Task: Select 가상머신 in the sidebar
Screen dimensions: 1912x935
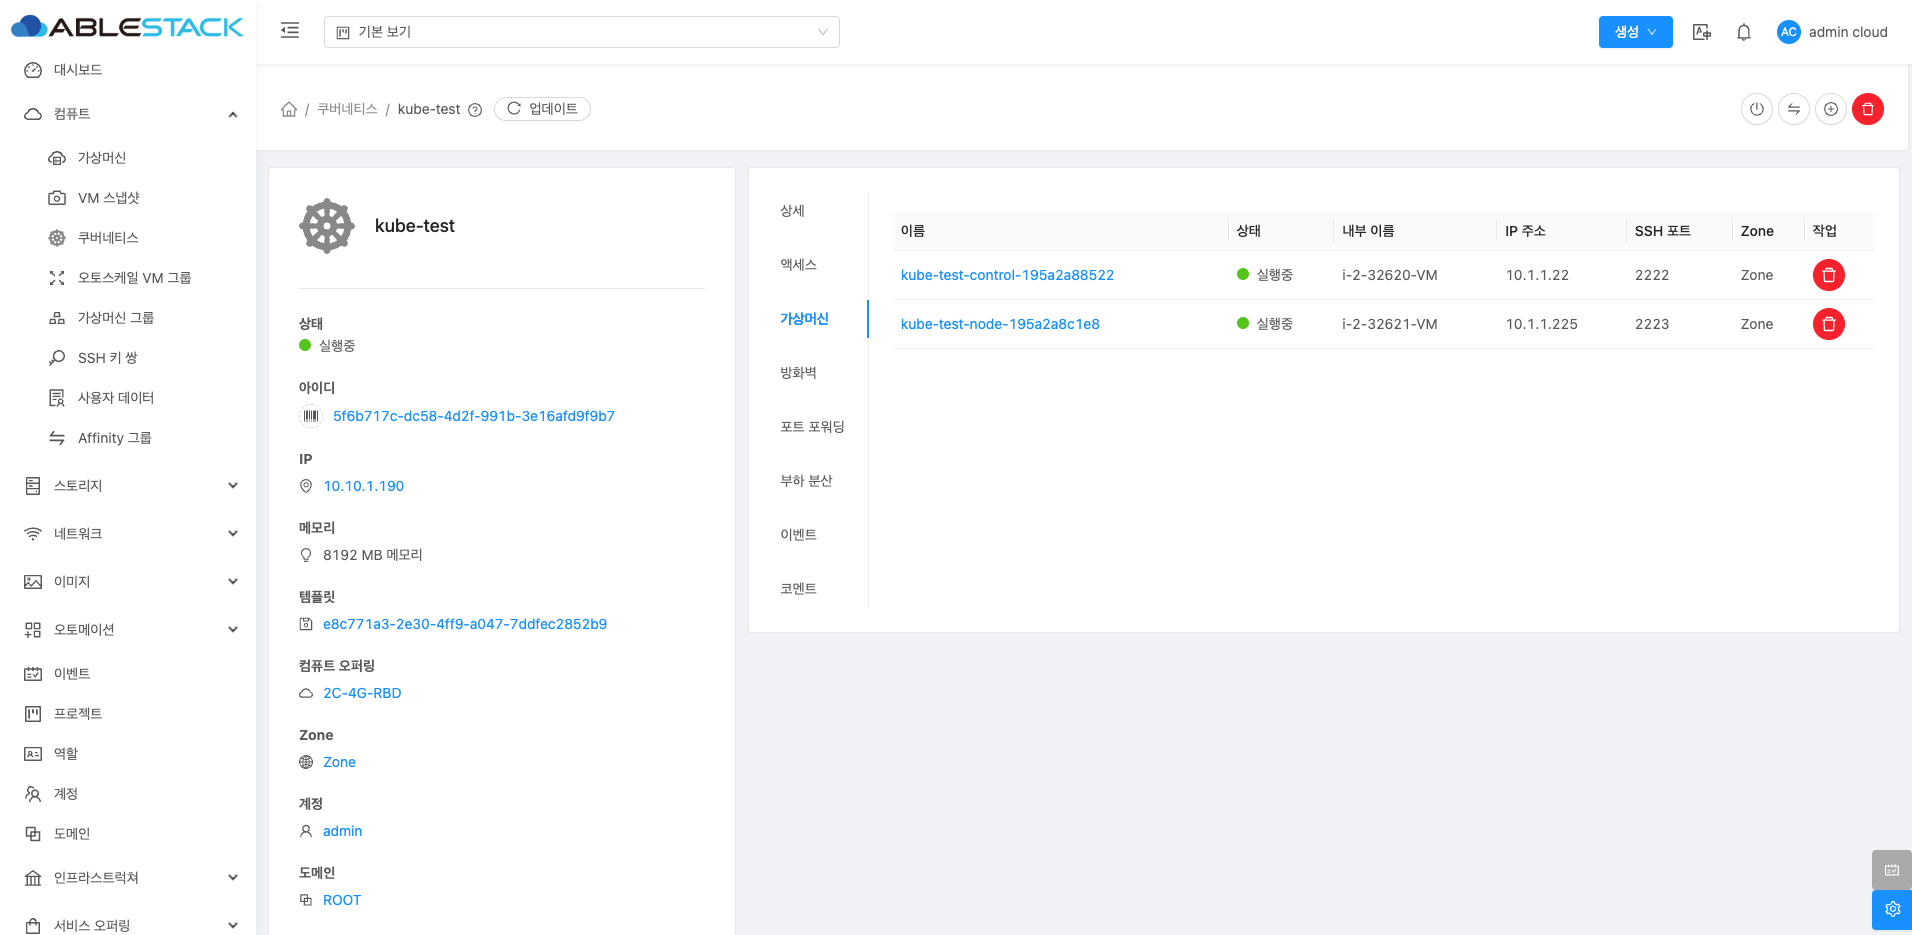Action: coord(101,158)
